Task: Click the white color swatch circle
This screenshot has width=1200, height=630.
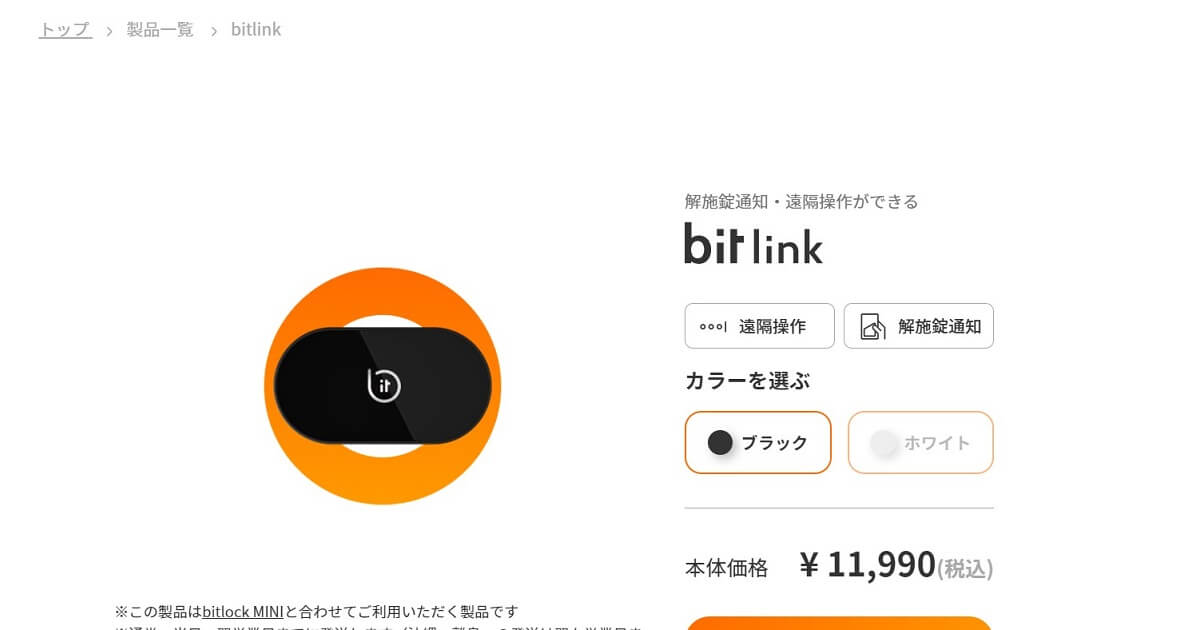Action: [x=884, y=442]
